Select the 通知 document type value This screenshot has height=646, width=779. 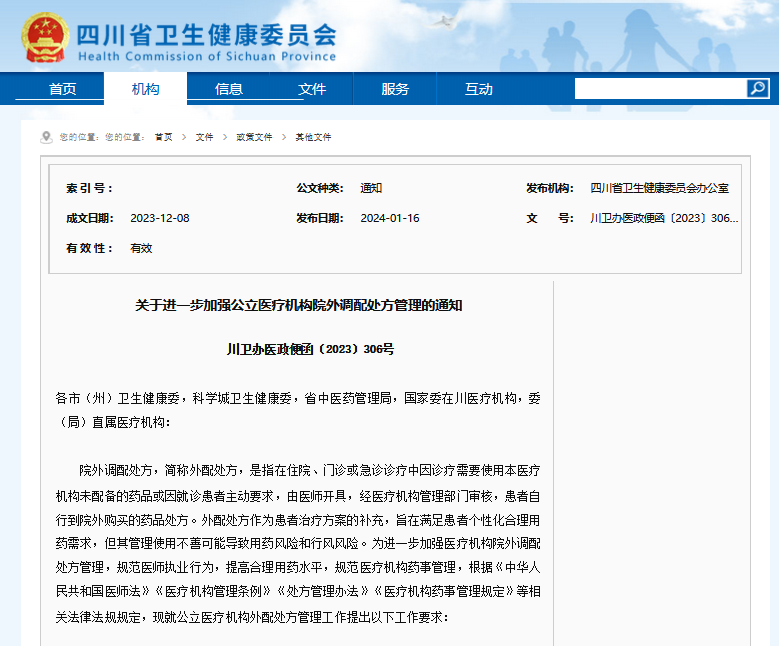(x=371, y=188)
